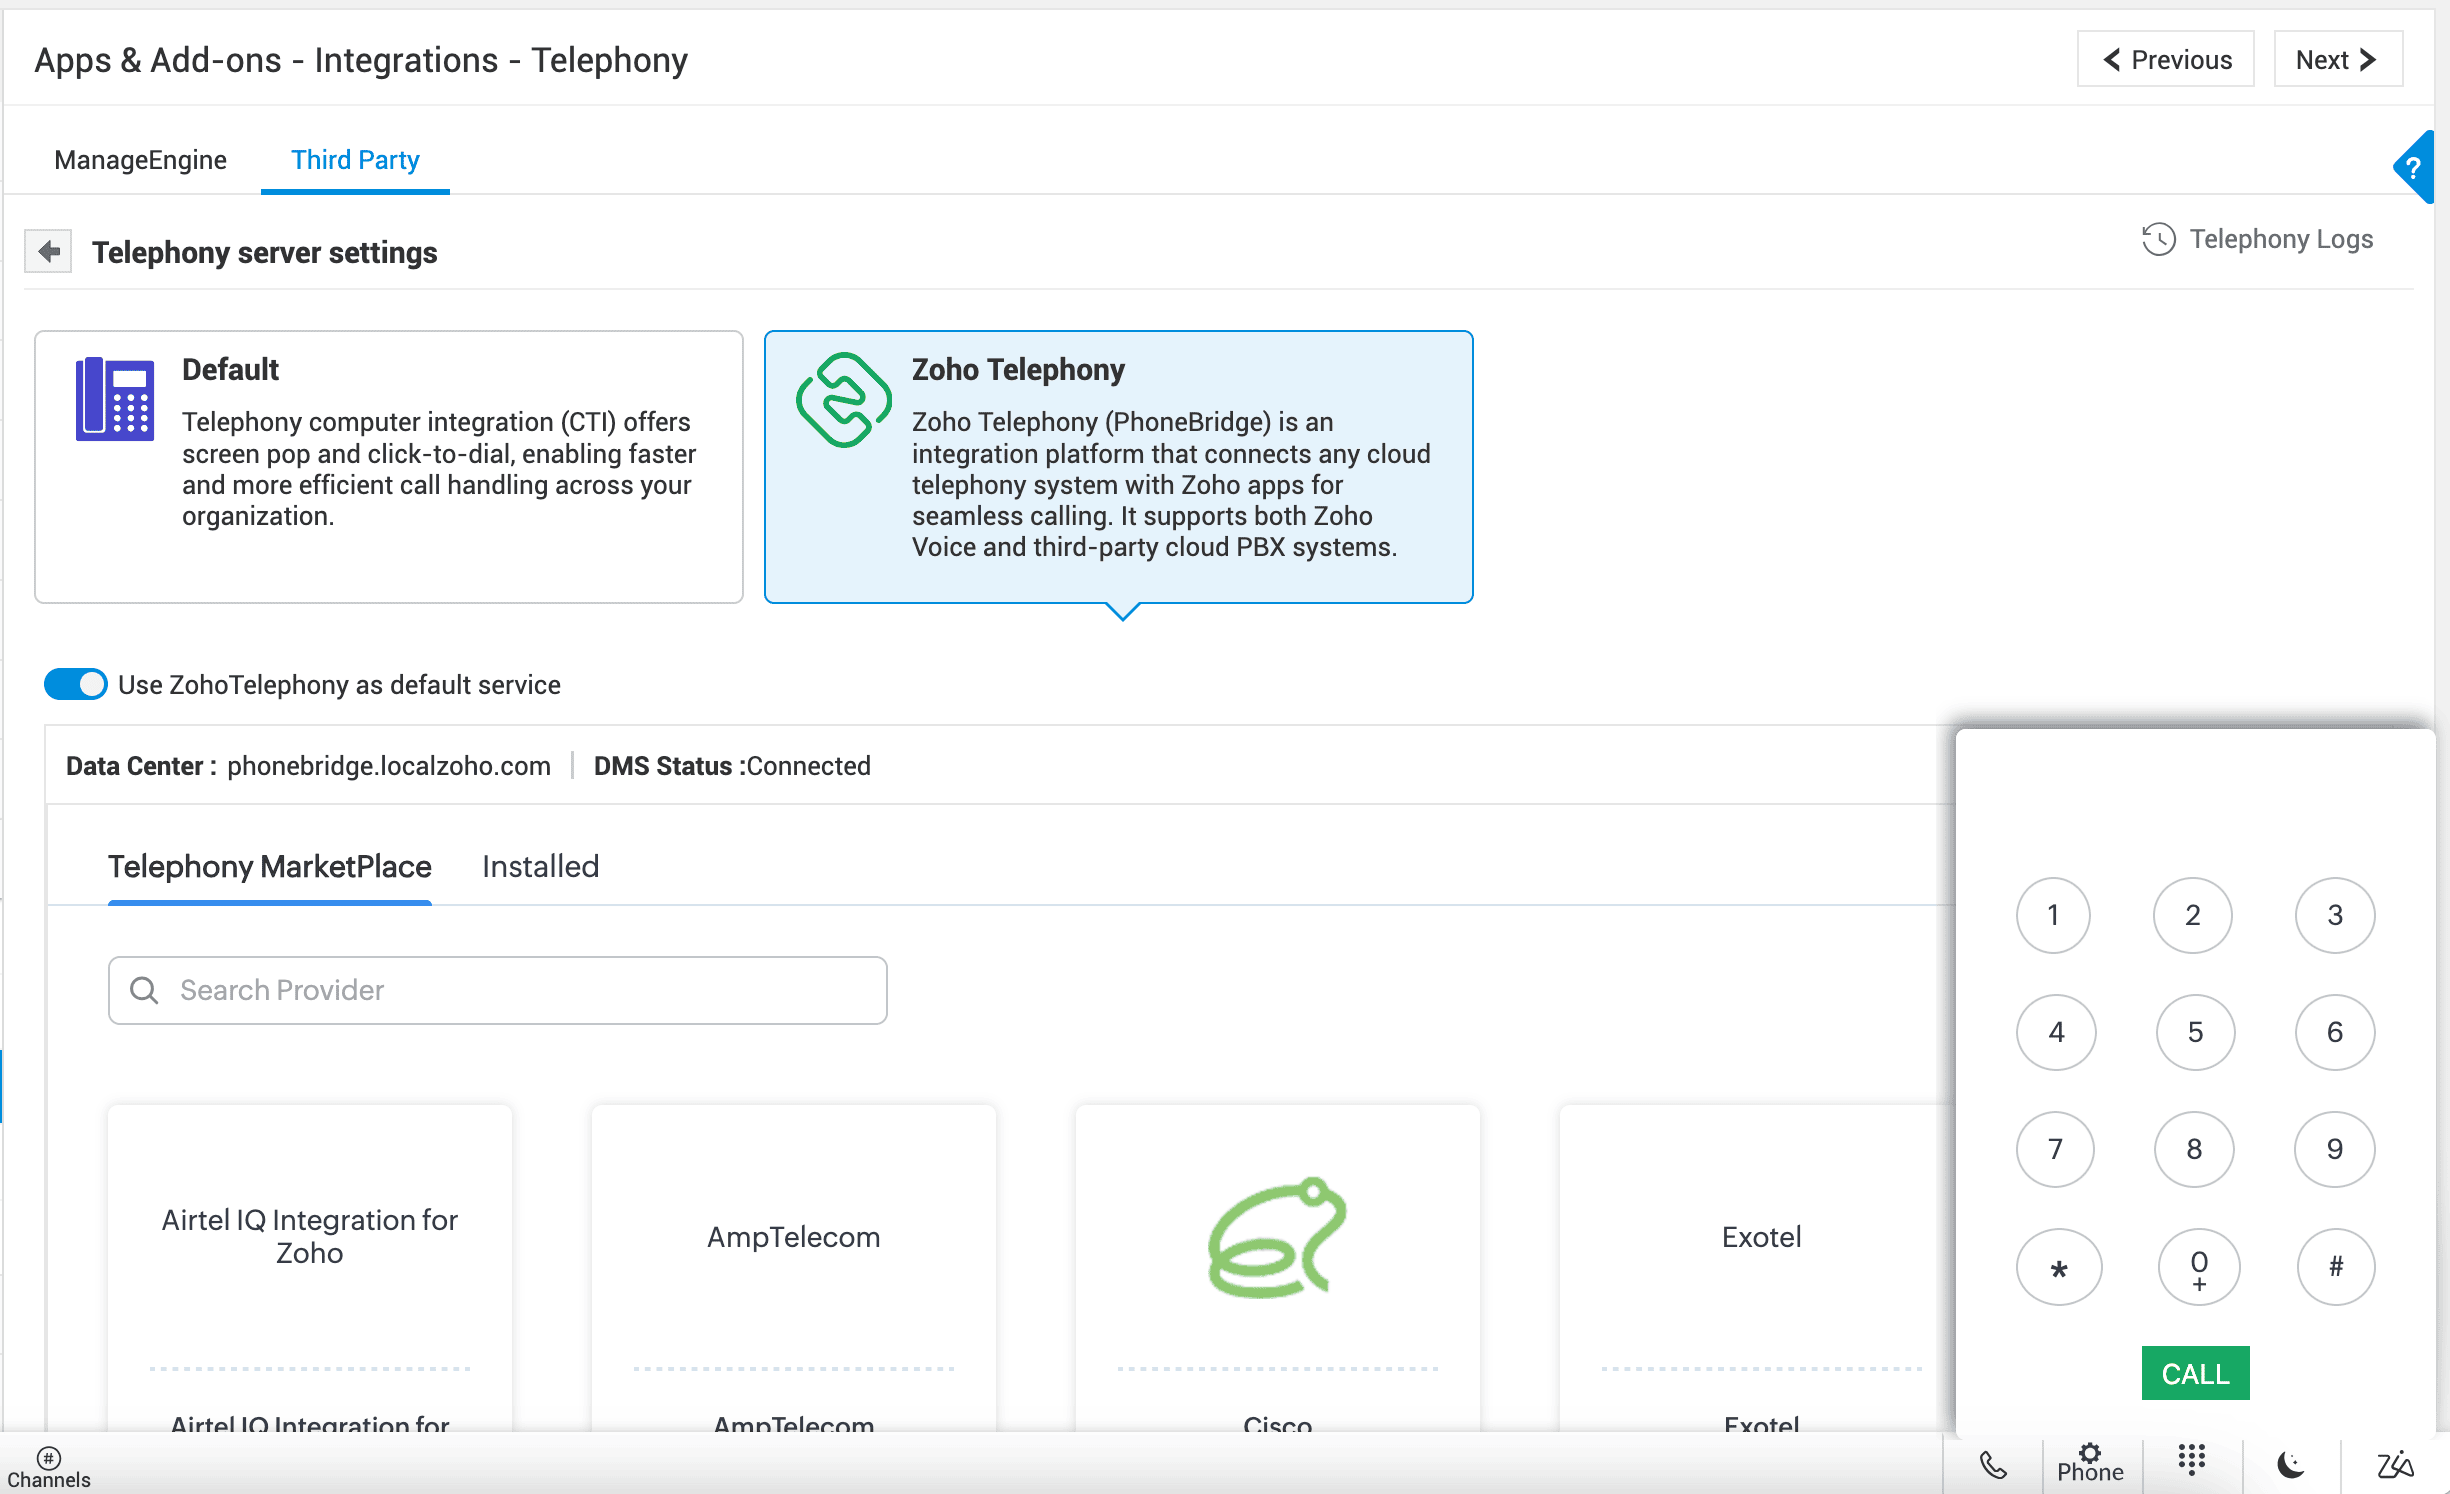The width and height of the screenshot is (2450, 1494).
Task: Click the search magnifier icon
Action: click(x=144, y=990)
